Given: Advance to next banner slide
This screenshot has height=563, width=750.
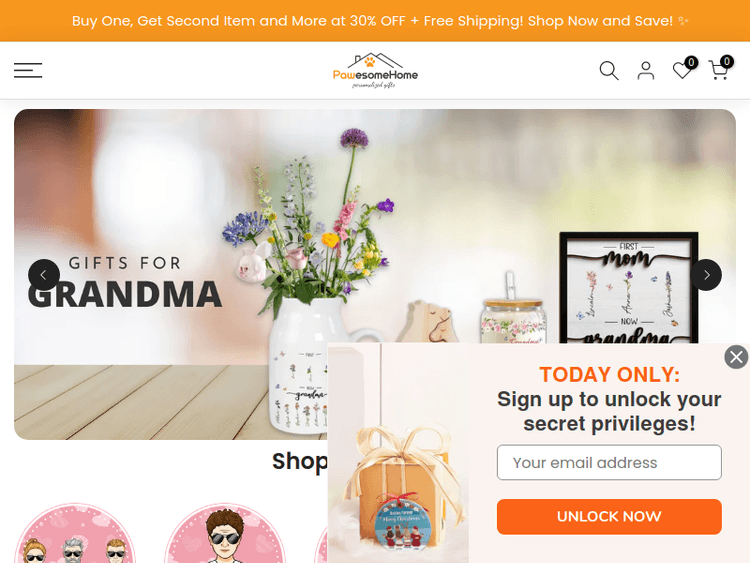Looking at the screenshot, I should coord(706,275).
